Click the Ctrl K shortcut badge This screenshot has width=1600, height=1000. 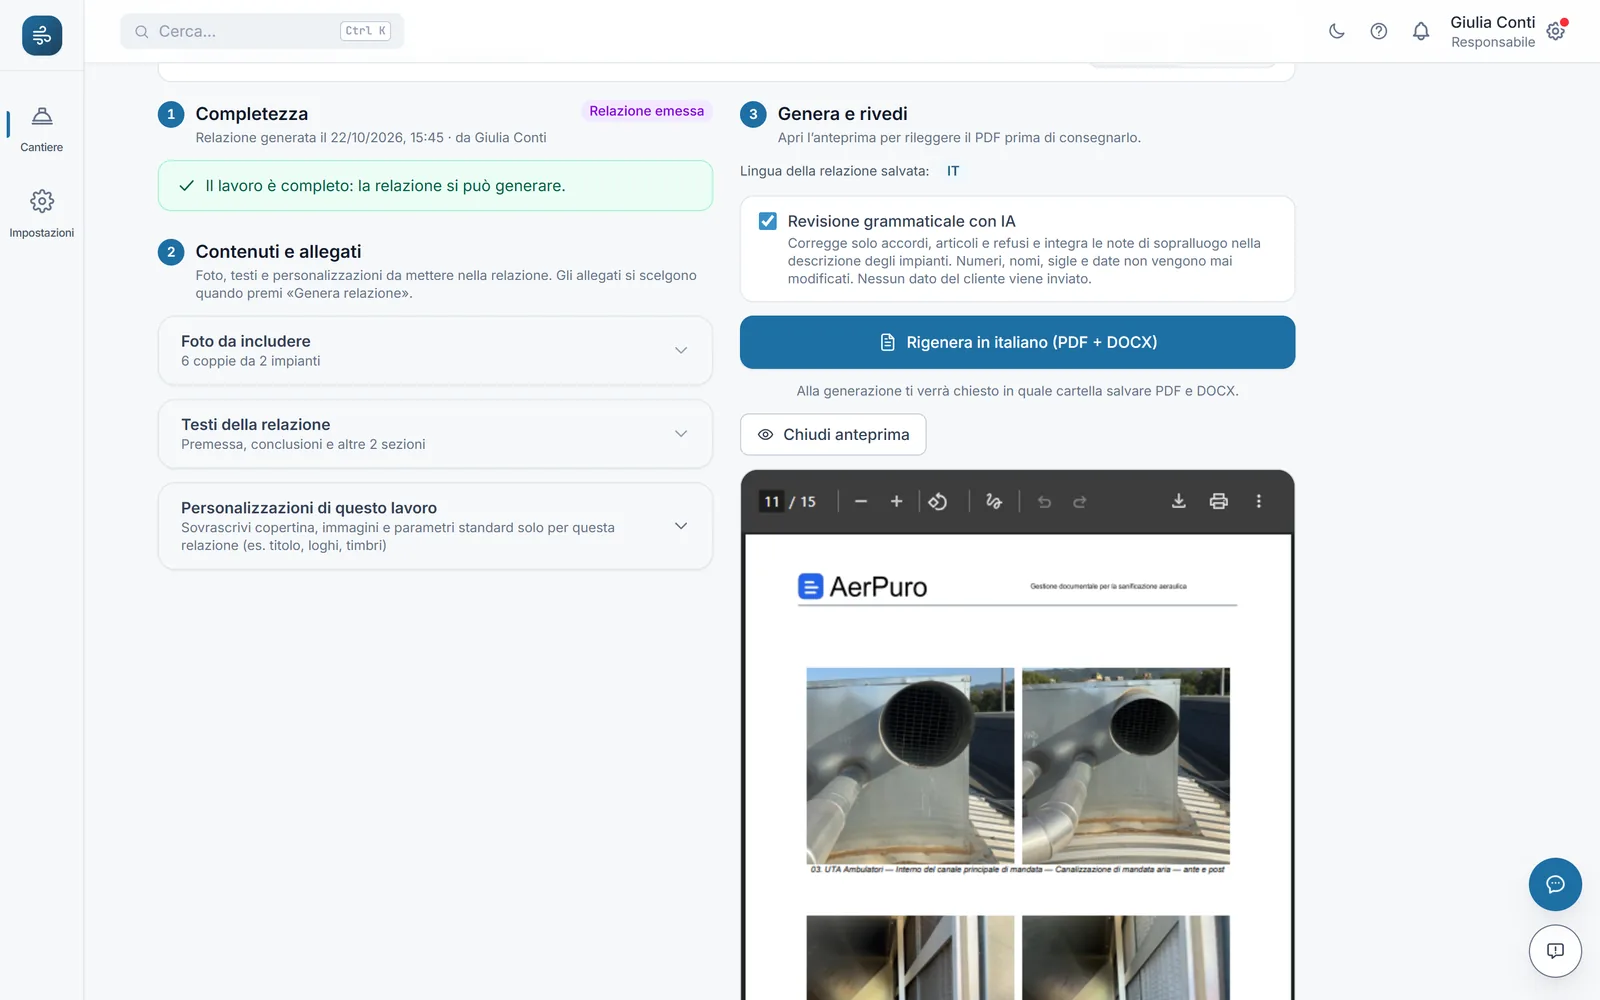point(365,31)
